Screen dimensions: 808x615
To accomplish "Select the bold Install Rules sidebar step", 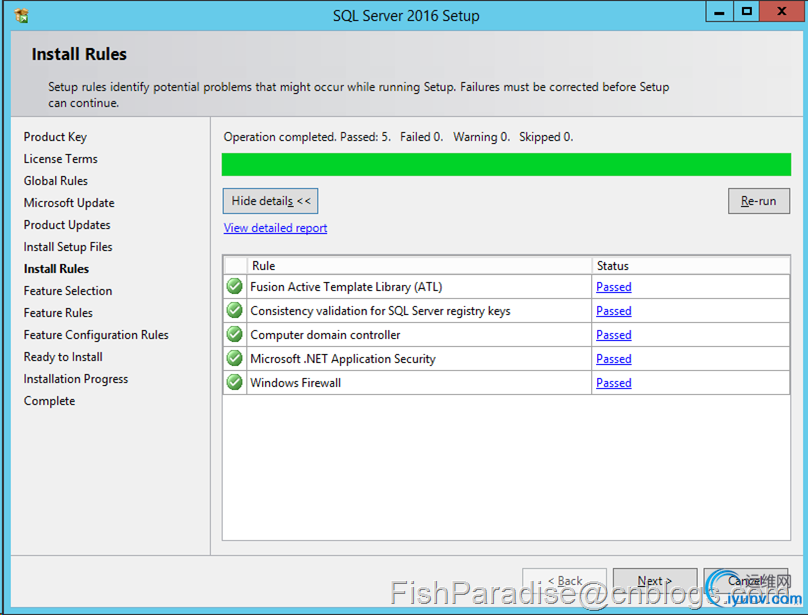I will pyautogui.click(x=56, y=269).
